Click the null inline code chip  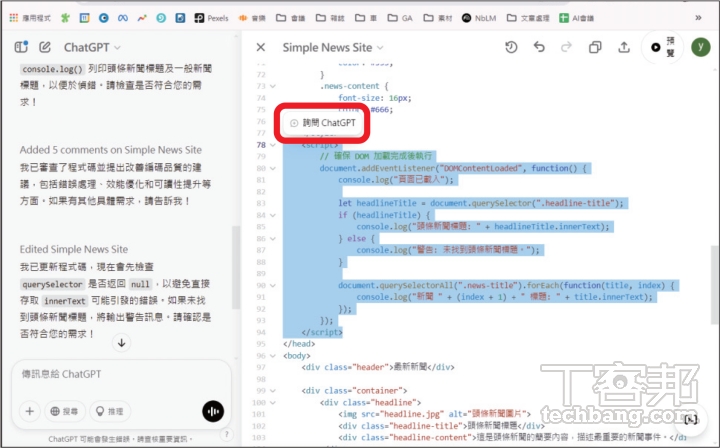140,285
